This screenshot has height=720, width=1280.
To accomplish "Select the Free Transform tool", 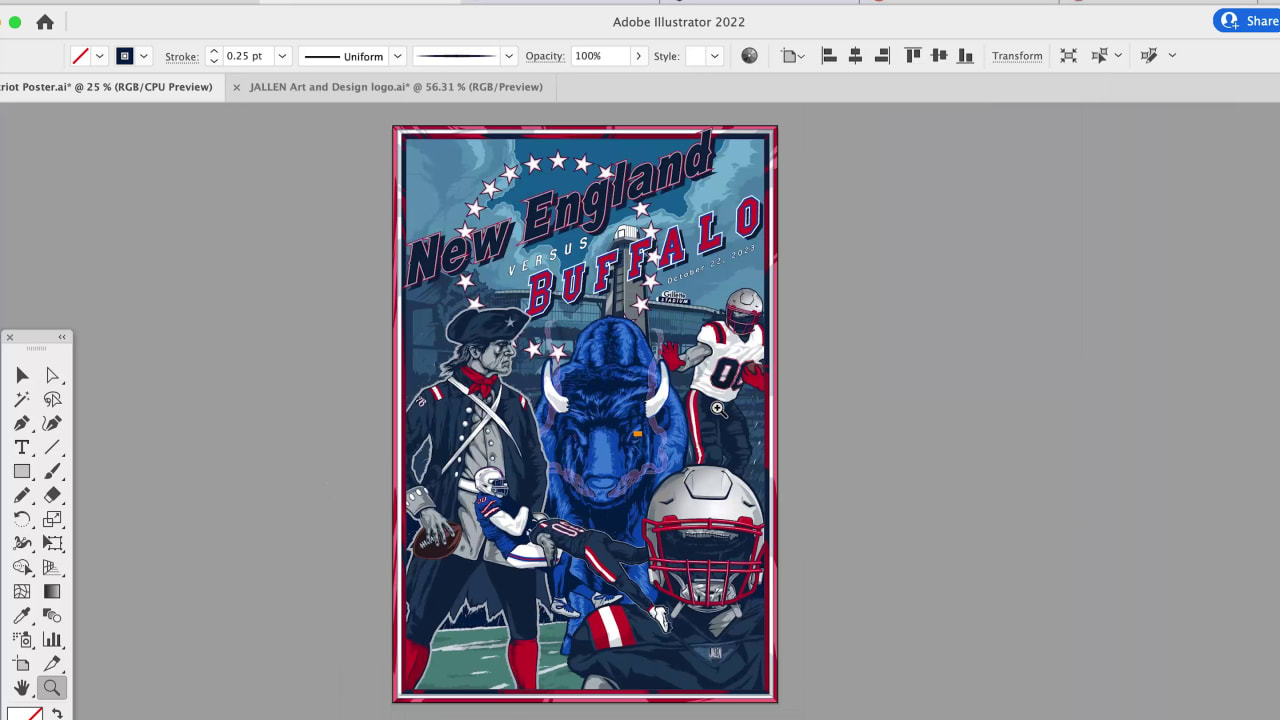I will [53, 543].
